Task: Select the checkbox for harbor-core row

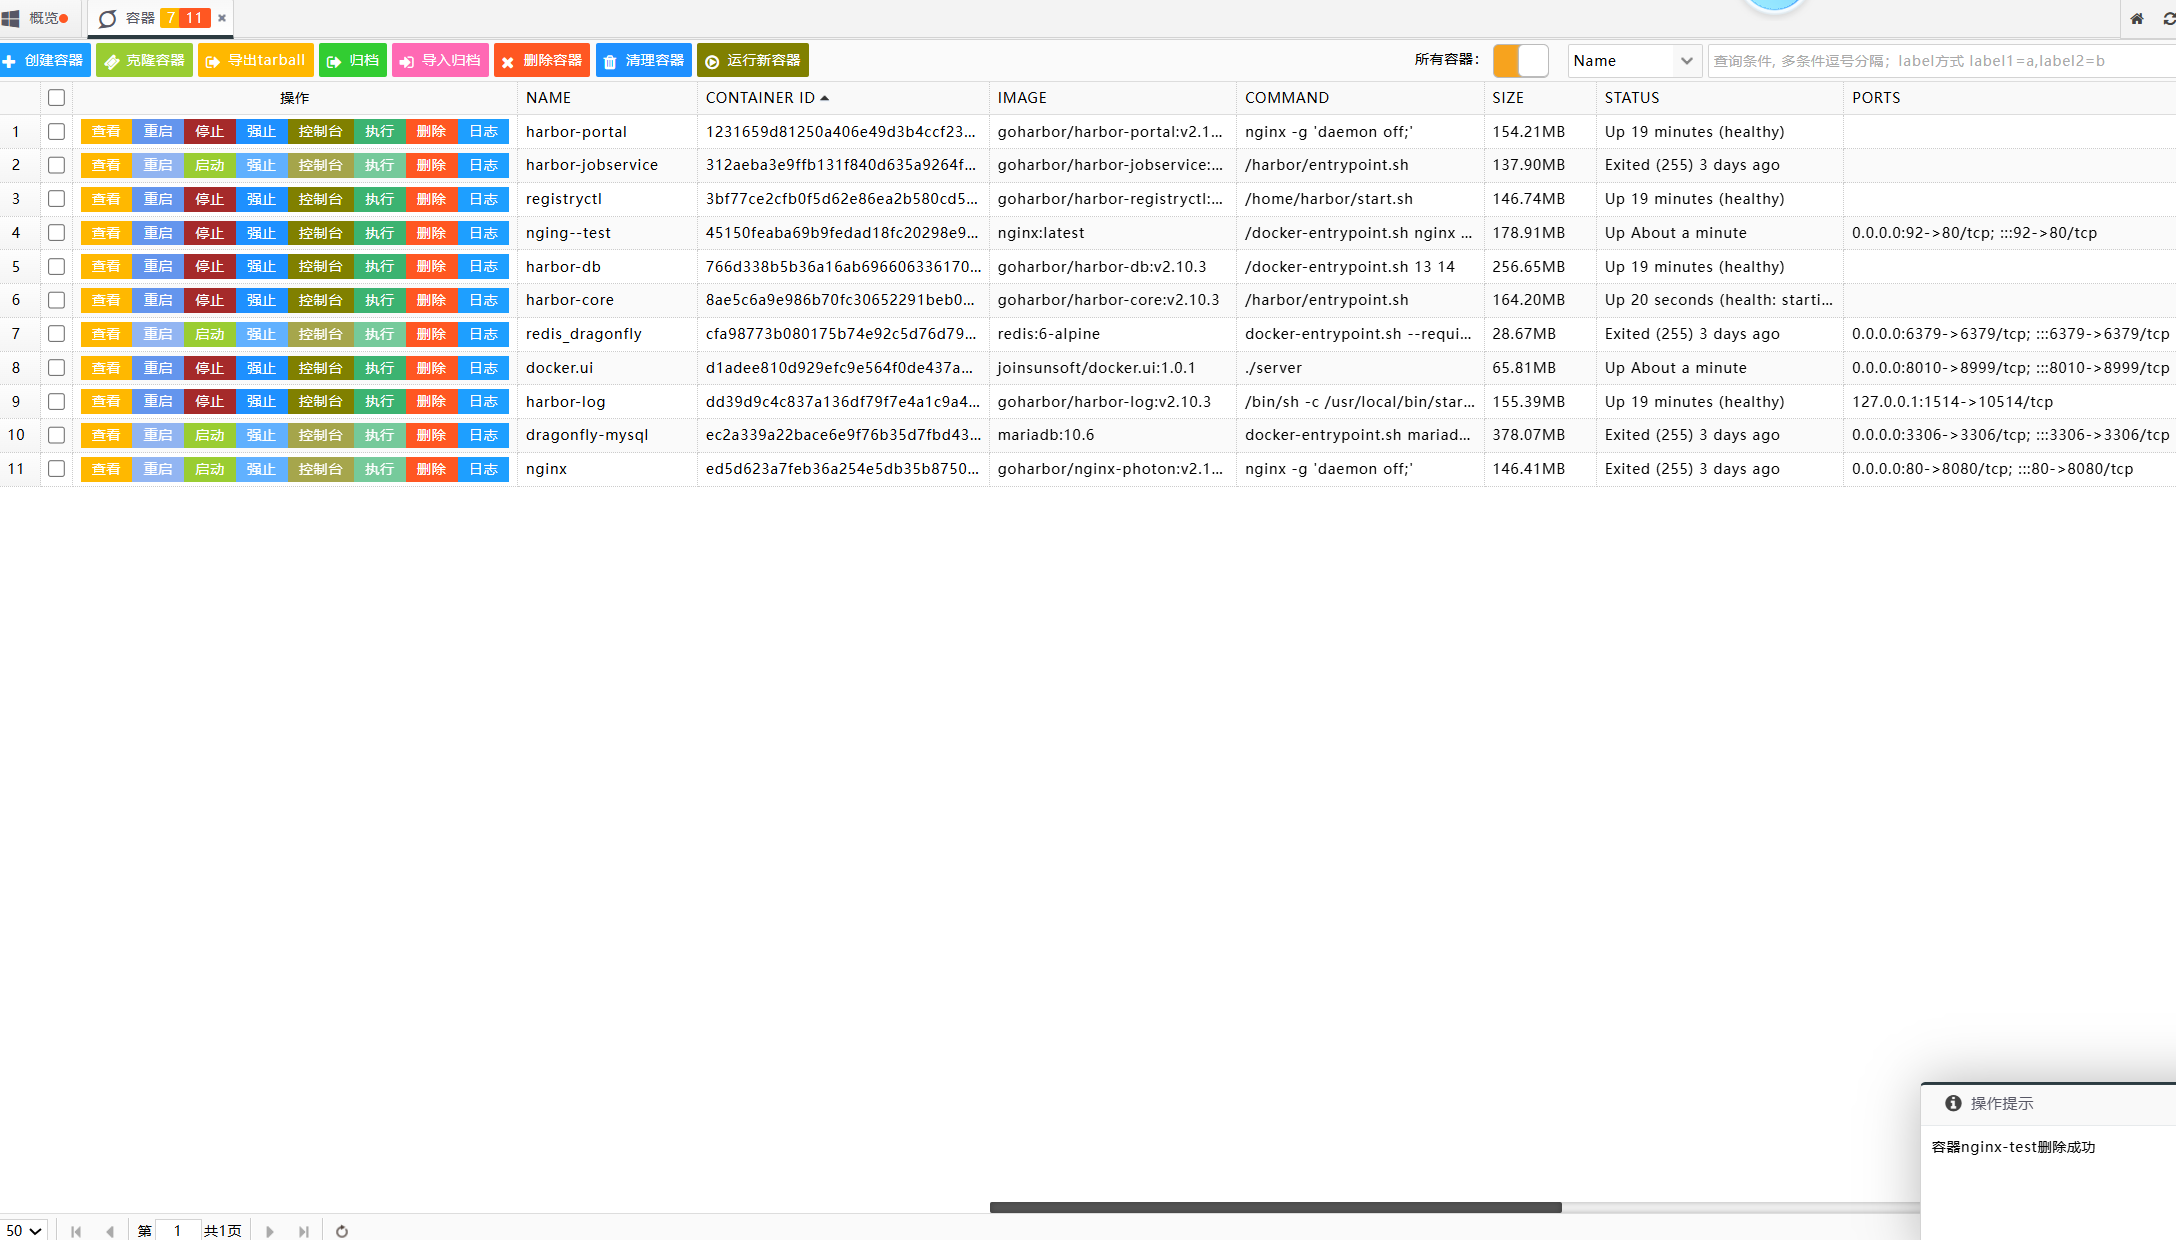Action: click(56, 300)
